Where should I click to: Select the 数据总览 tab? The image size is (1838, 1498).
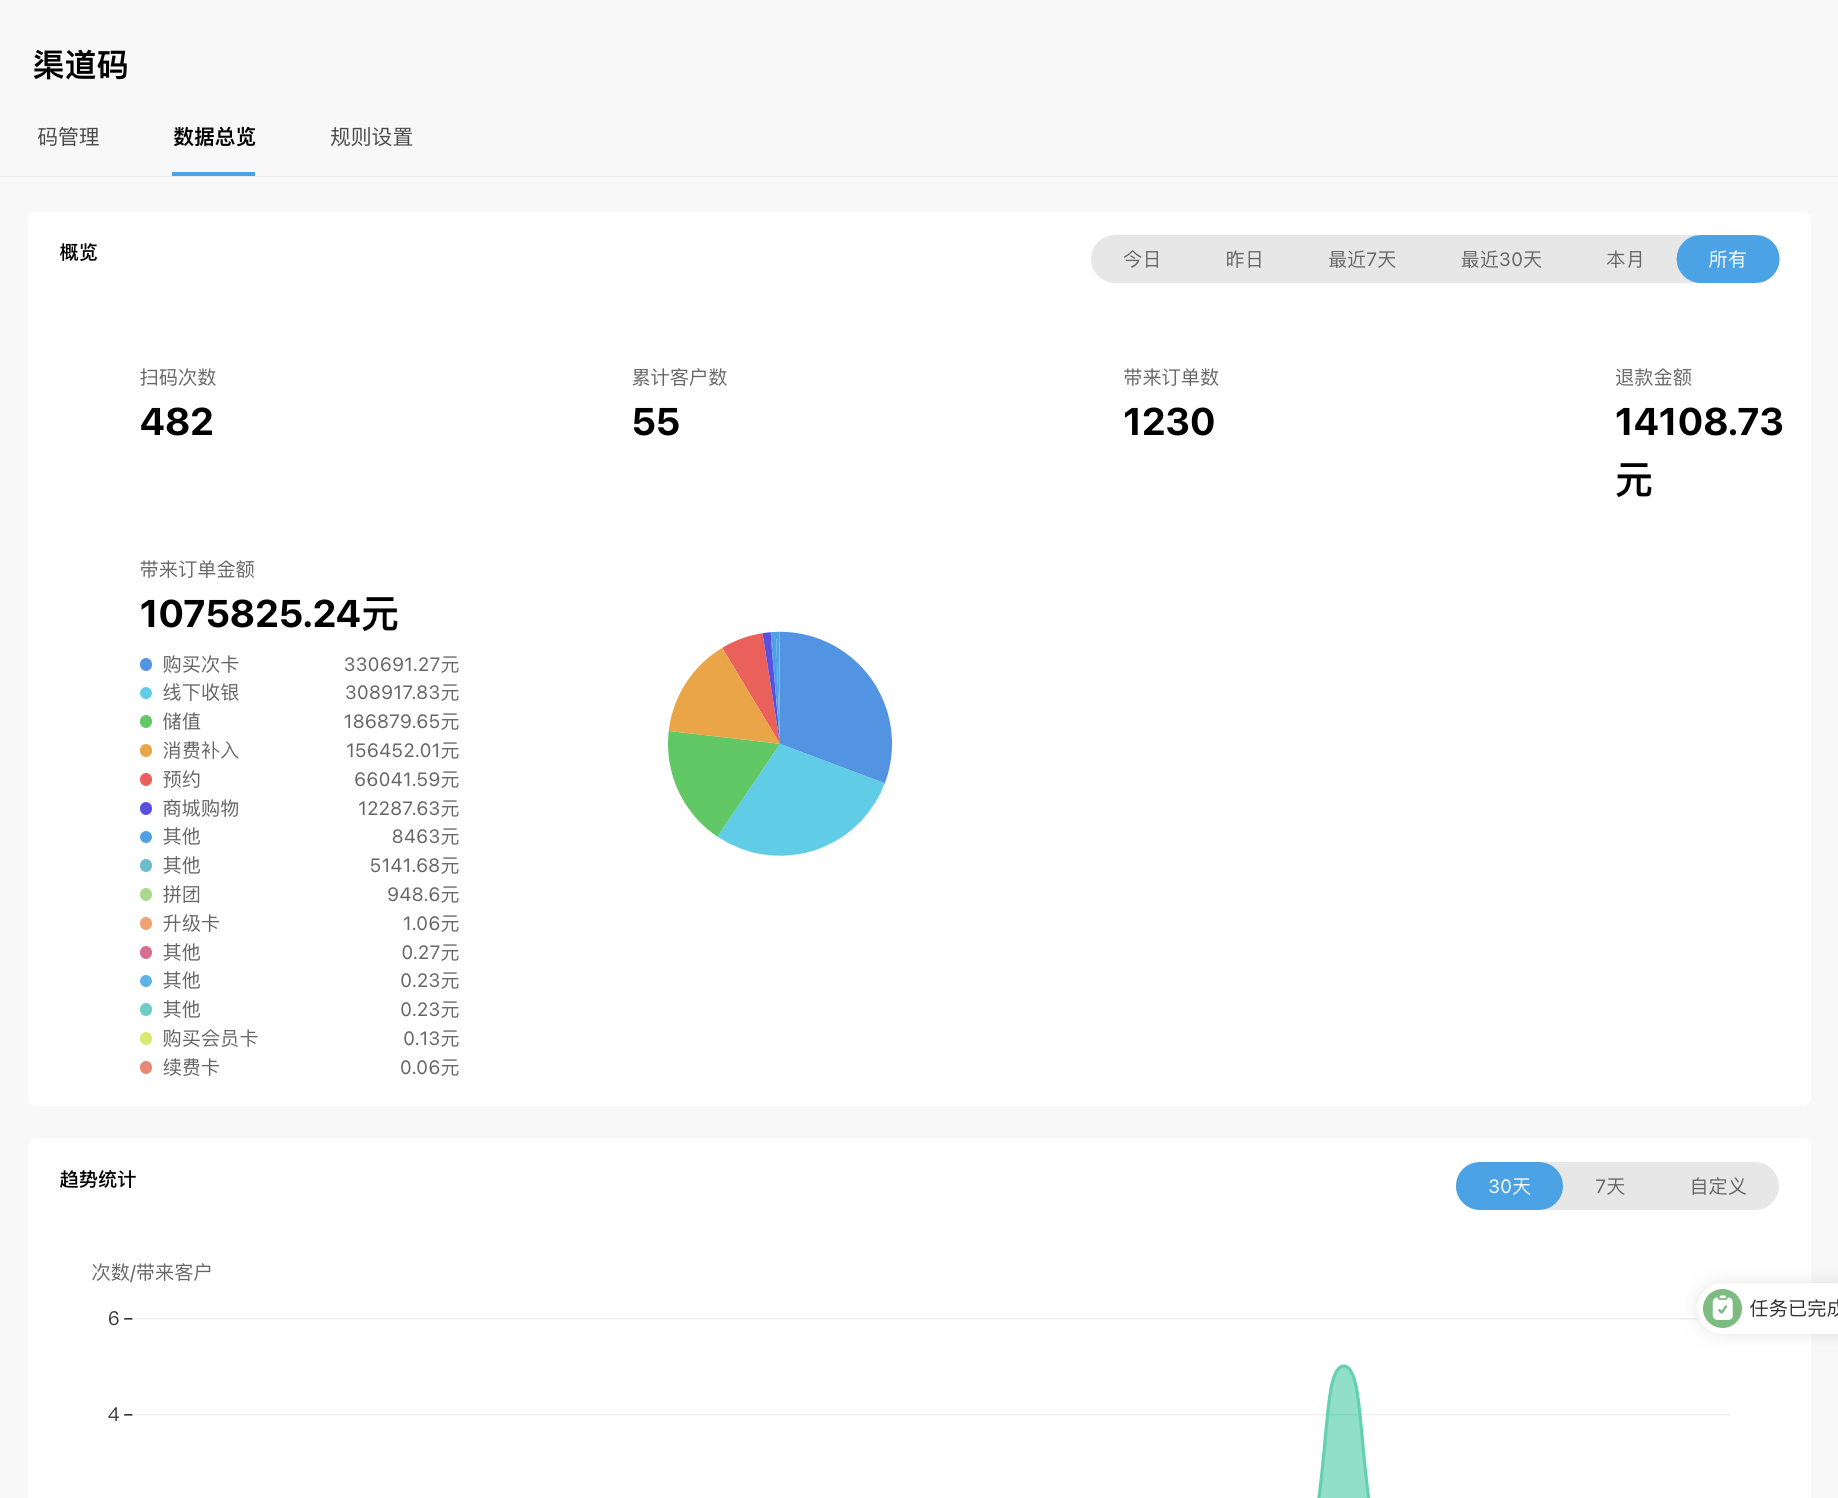click(214, 137)
